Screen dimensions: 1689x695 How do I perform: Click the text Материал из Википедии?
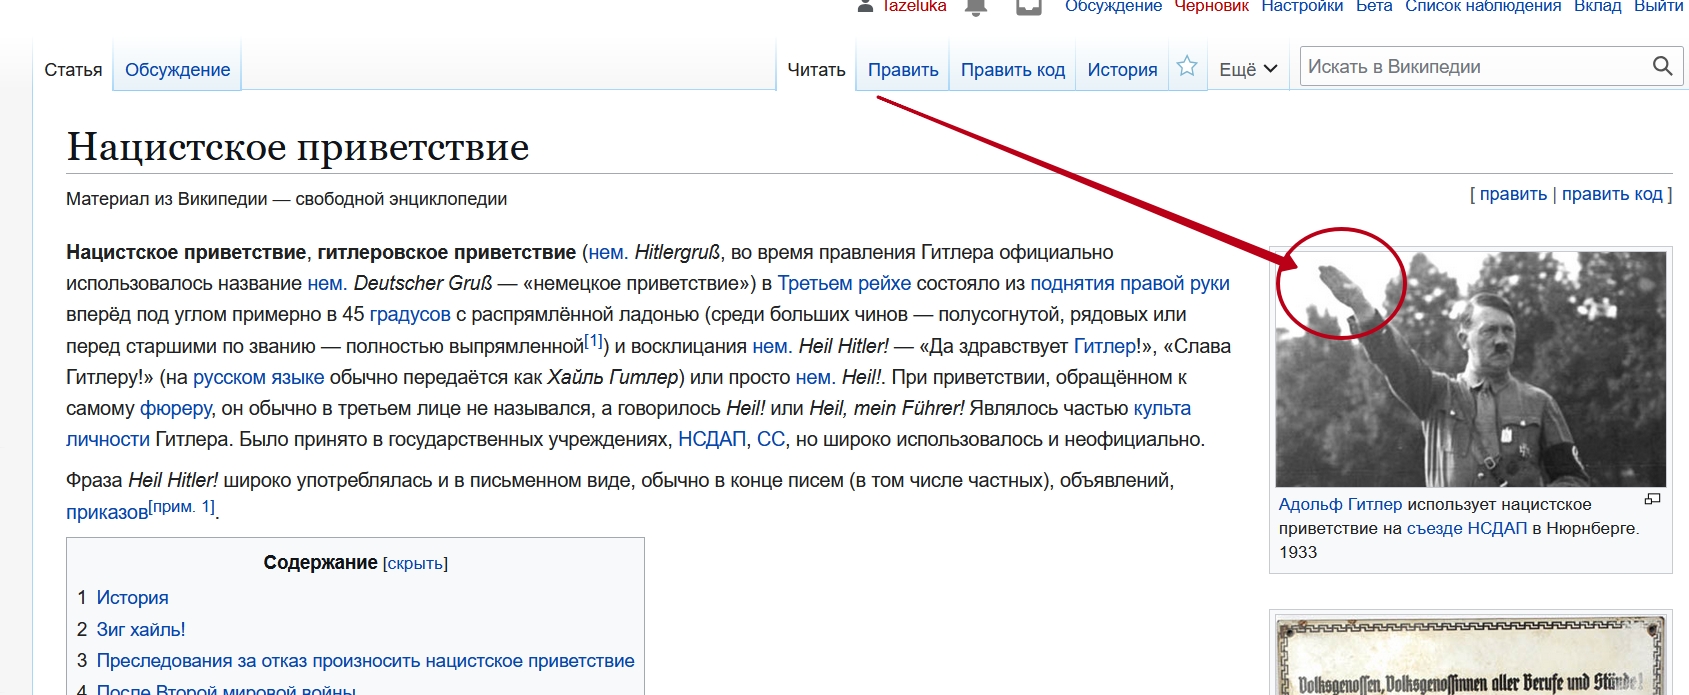[166, 199]
